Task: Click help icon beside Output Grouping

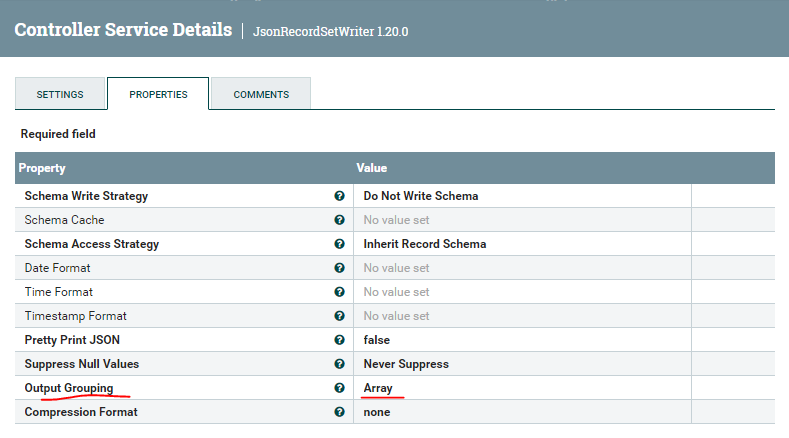Action: [340, 388]
